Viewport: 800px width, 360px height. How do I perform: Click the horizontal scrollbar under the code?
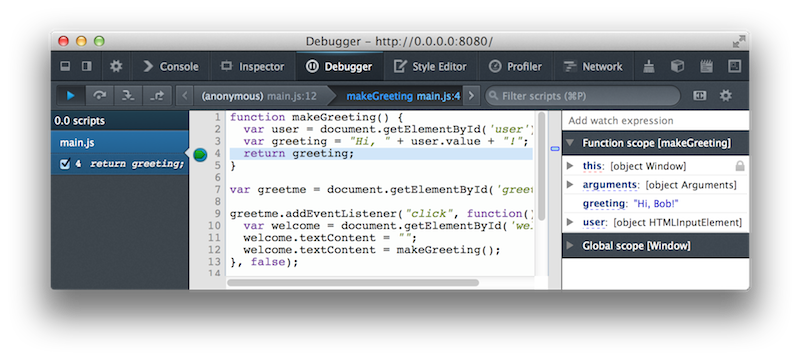point(353,282)
